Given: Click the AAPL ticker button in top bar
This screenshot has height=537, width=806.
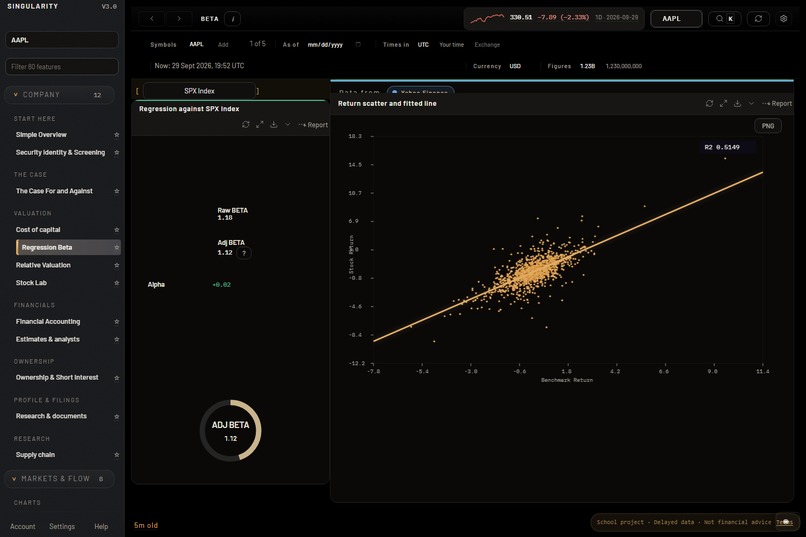Looking at the screenshot, I should click(x=676, y=18).
